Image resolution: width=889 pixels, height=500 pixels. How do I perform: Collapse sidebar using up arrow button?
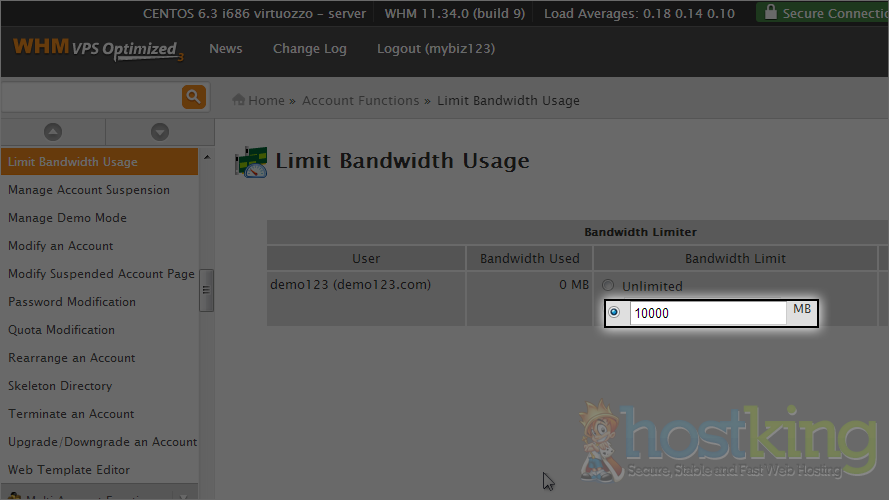[x=53, y=132]
